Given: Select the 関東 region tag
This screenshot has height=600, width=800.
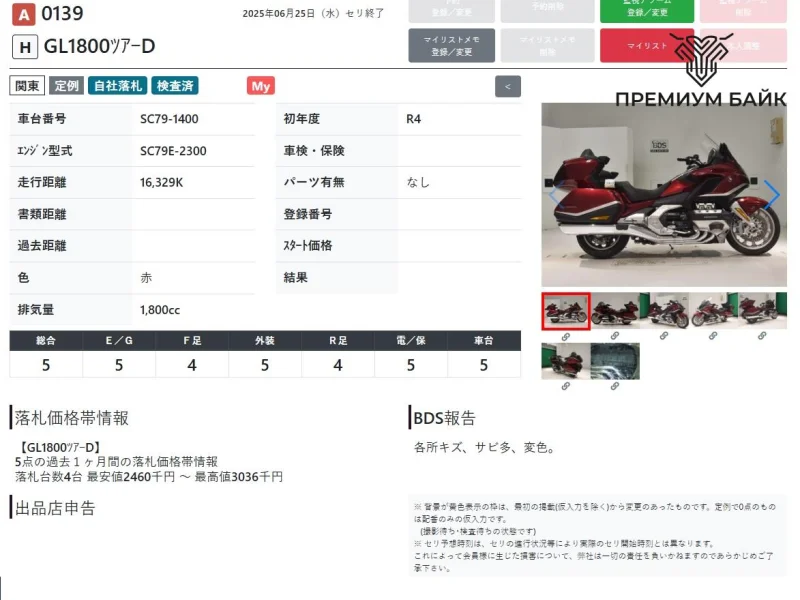Looking at the screenshot, I should [27, 86].
